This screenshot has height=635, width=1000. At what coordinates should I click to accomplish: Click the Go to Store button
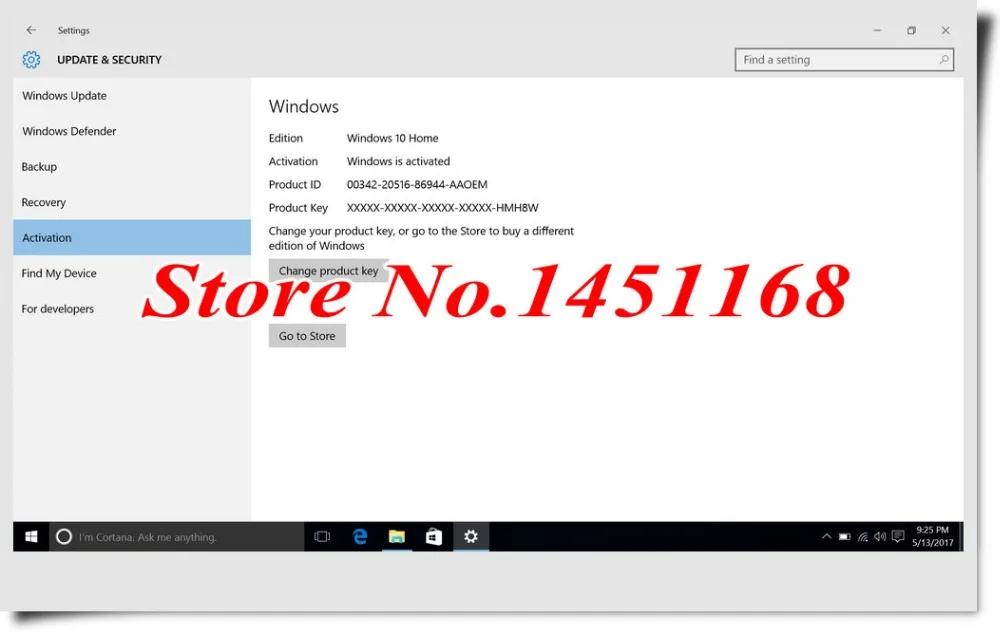pos(307,336)
